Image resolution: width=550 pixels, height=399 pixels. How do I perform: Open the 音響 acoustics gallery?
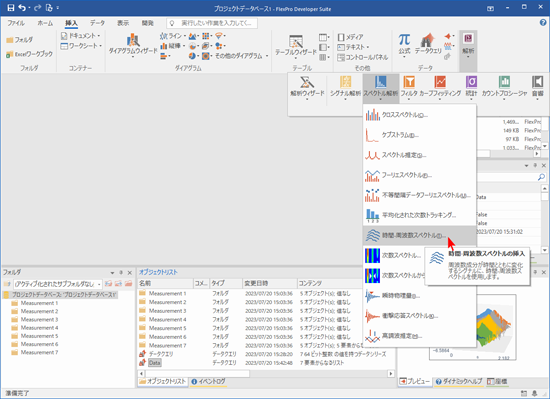point(537,87)
